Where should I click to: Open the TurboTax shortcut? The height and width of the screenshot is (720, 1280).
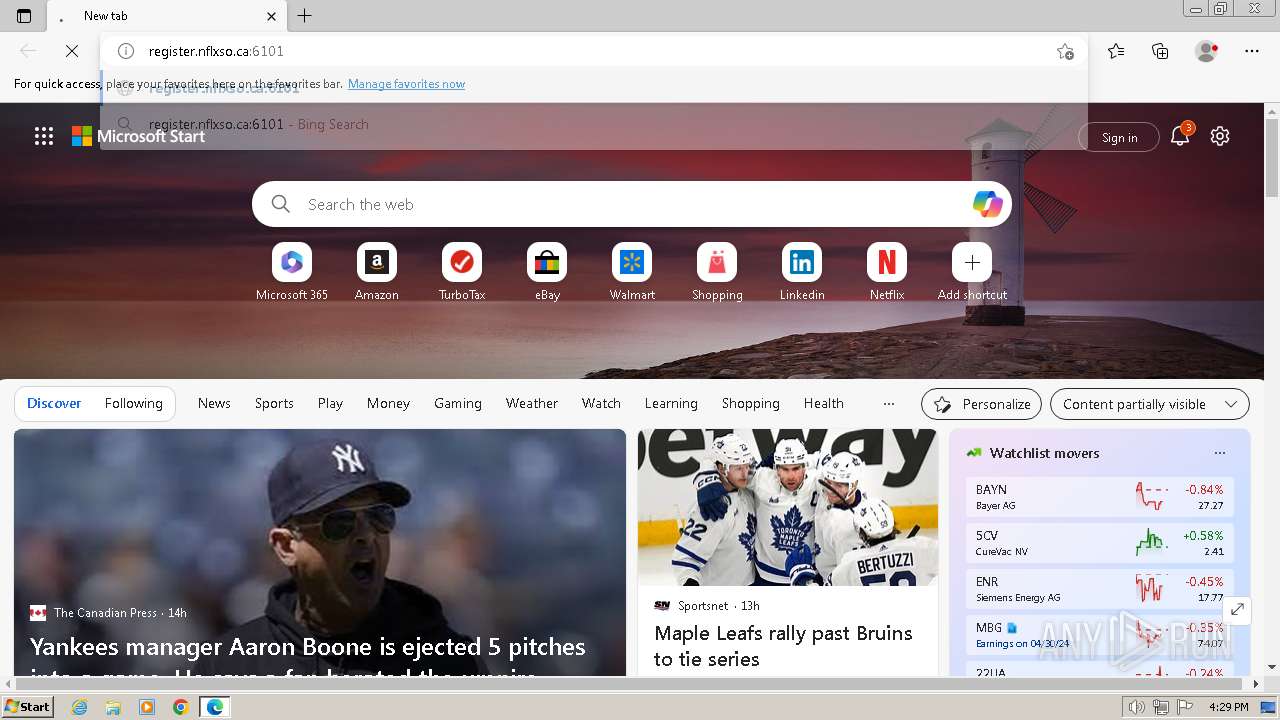(462, 272)
